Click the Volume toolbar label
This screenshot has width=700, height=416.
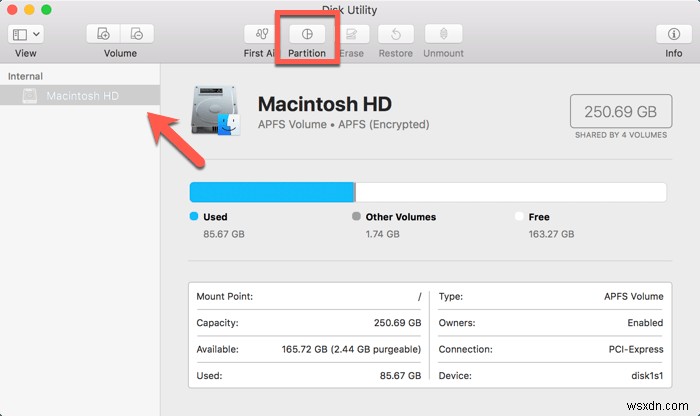(x=120, y=53)
